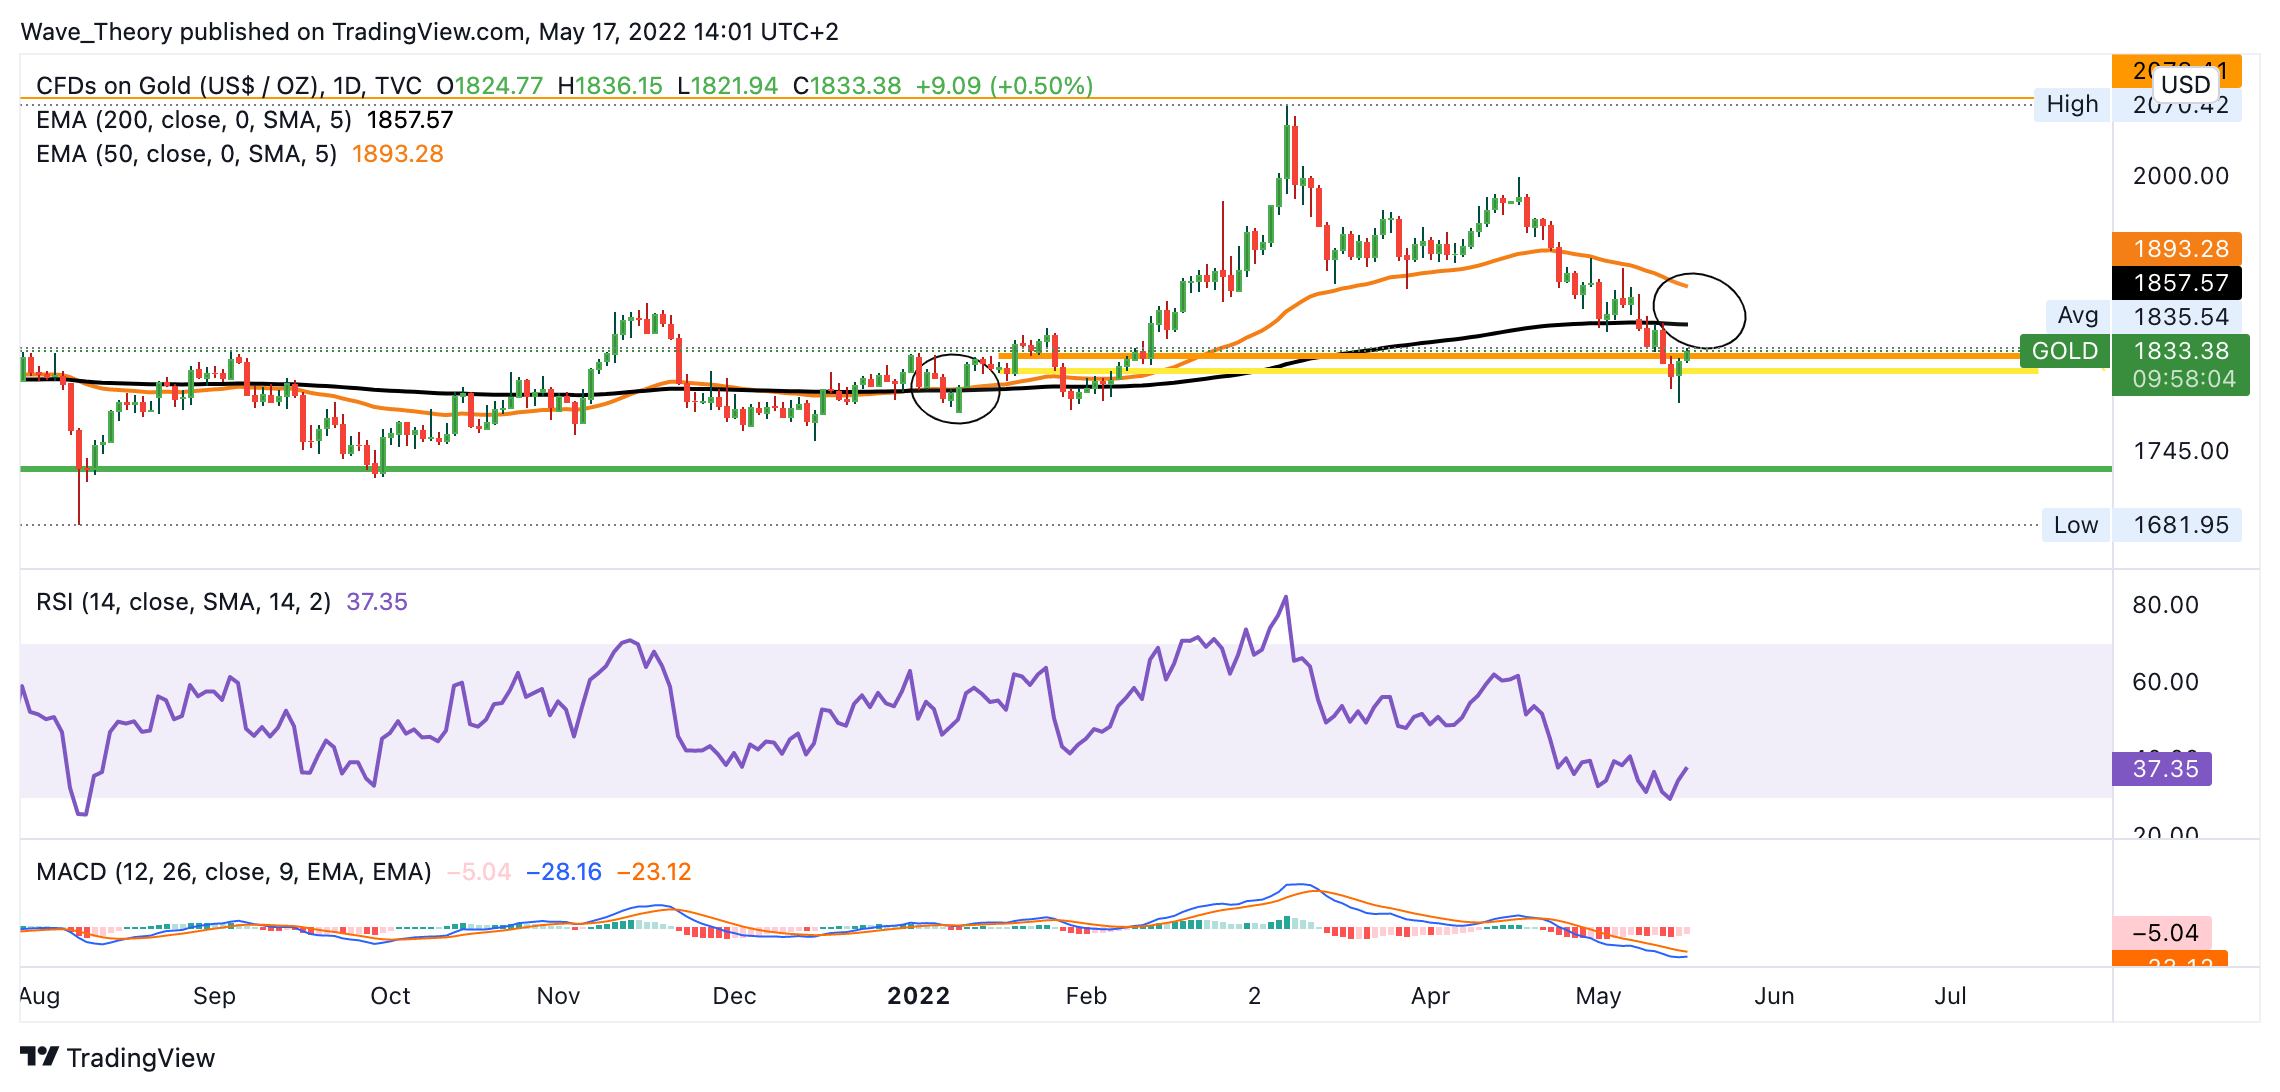Click the Avg price label
Viewport: 2280px width, 1092px height.
click(2077, 316)
